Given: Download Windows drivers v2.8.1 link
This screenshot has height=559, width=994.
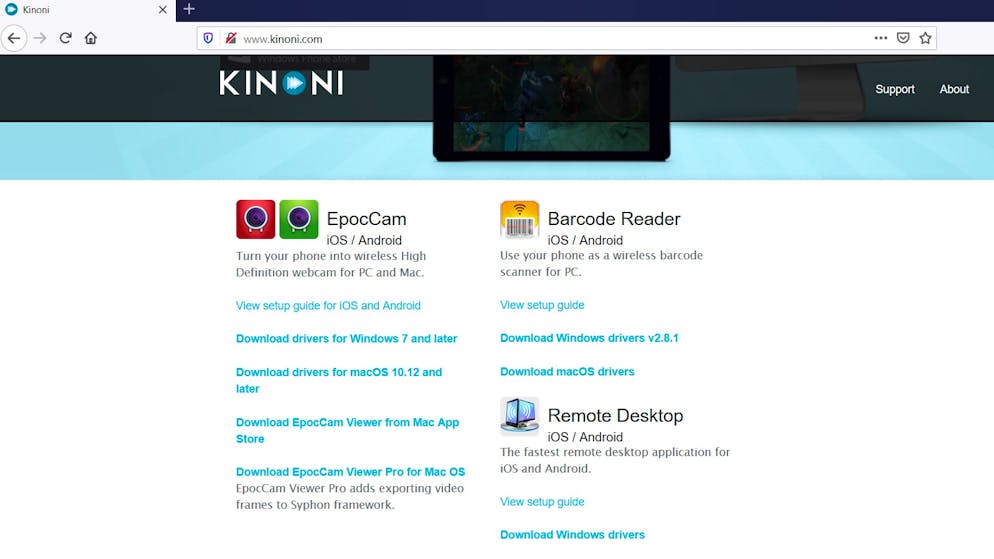Looking at the screenshot, I should (589, 338).
